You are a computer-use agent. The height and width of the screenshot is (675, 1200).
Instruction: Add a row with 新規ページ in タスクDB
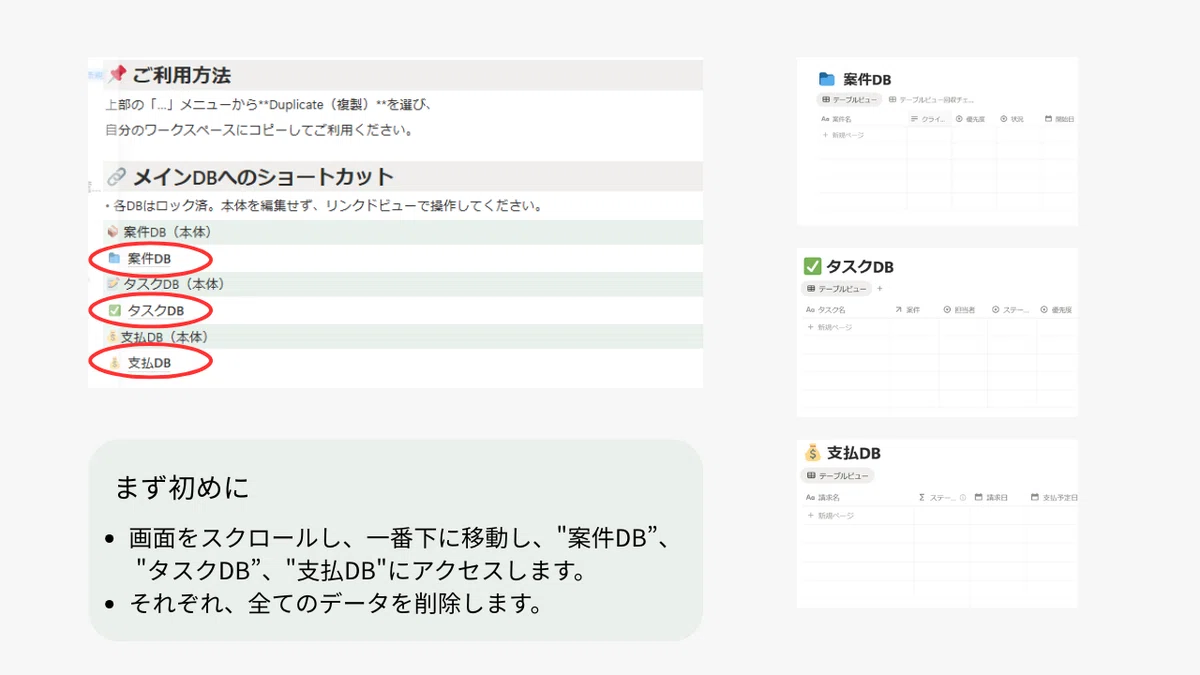tap(830, 327)
